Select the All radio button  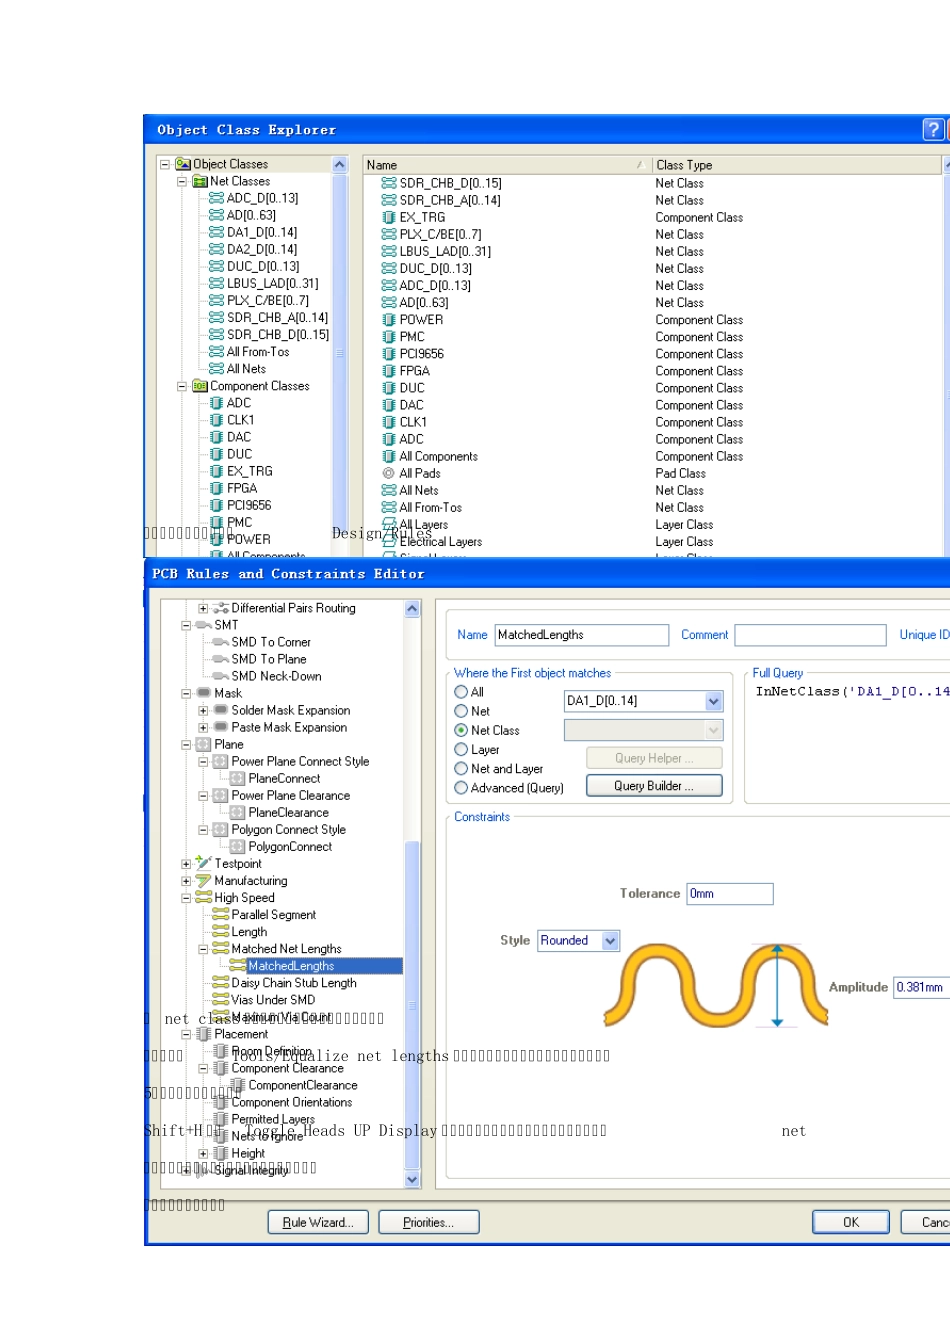pos(461,692)
